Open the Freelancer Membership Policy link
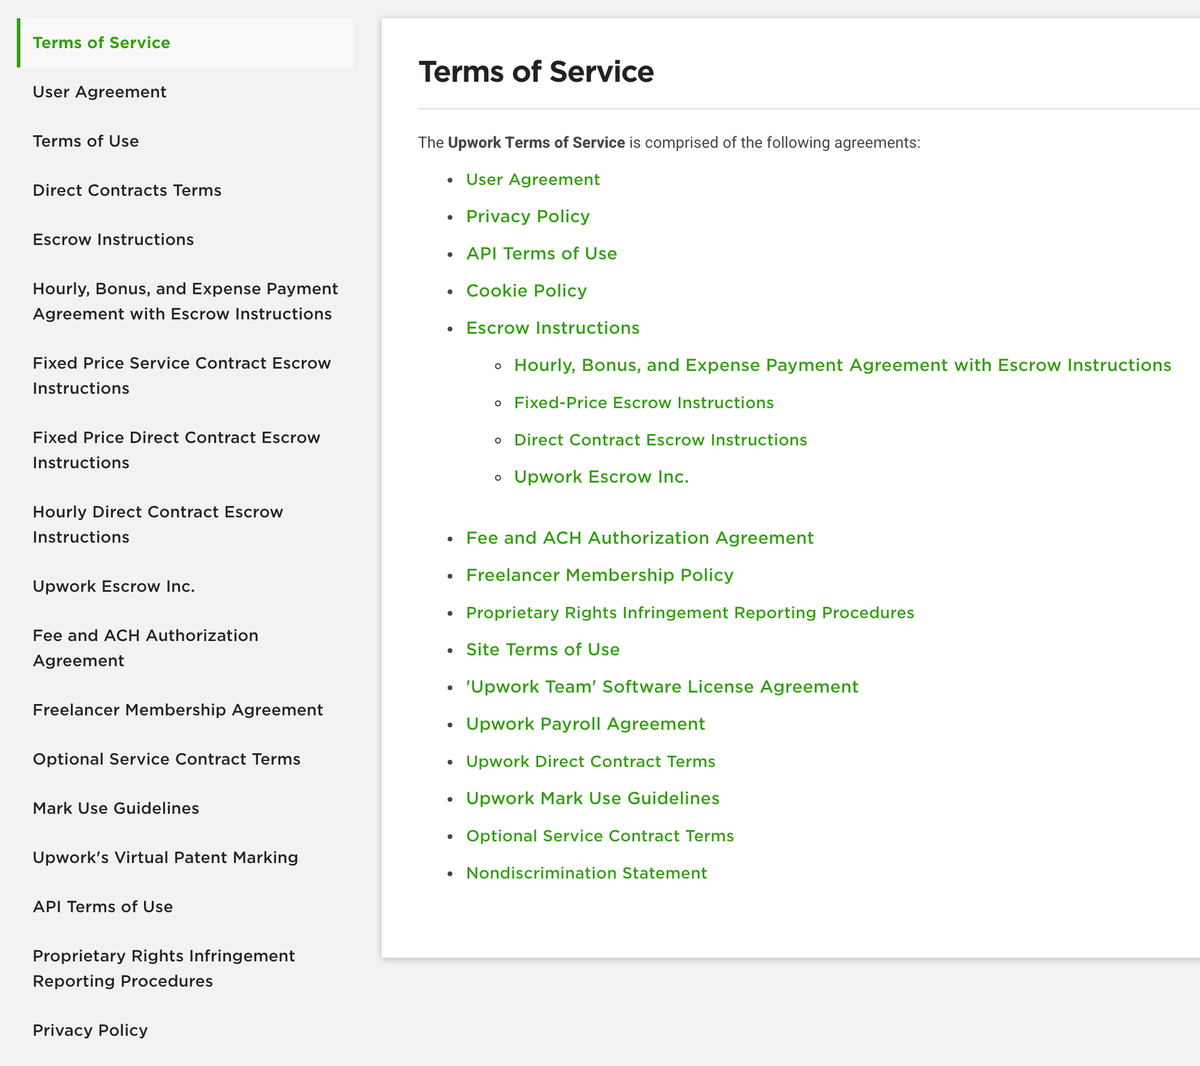Viewport: 1200px width, 1066px height. coord(600,575)
